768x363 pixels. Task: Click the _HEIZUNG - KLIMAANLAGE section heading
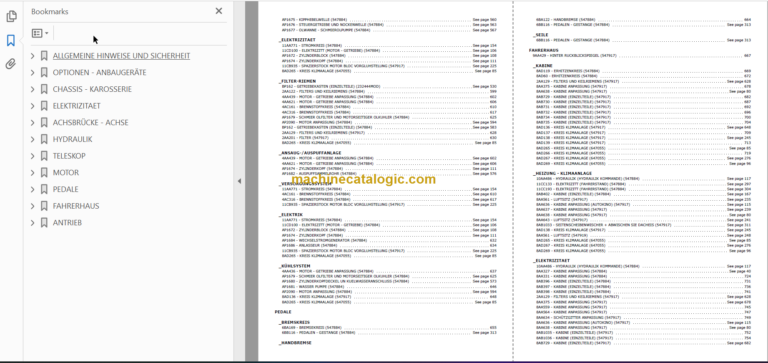click(562, 173)
